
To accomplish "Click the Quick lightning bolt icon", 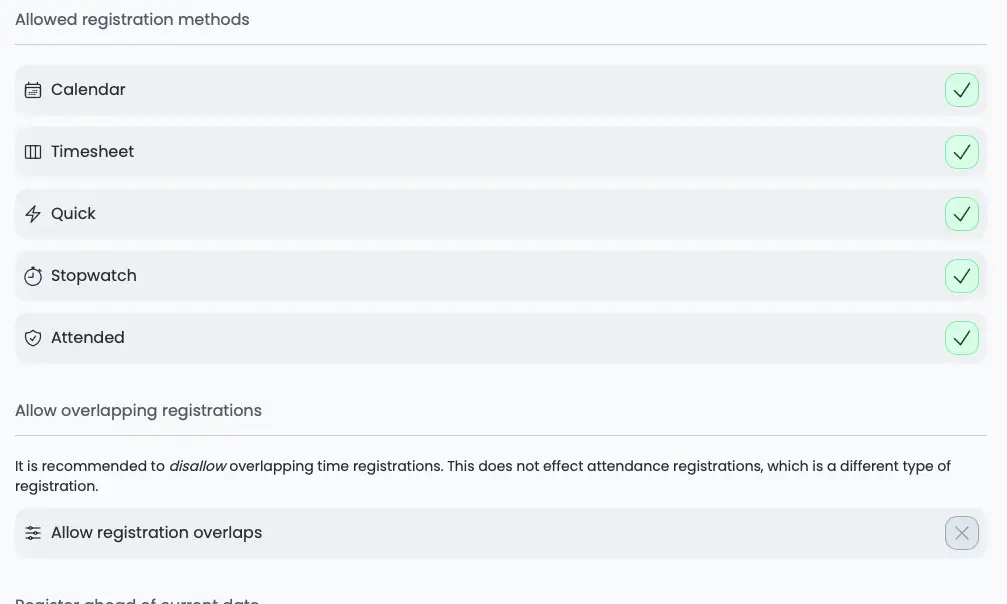I will pyautogui.click(x=33, y=214).
